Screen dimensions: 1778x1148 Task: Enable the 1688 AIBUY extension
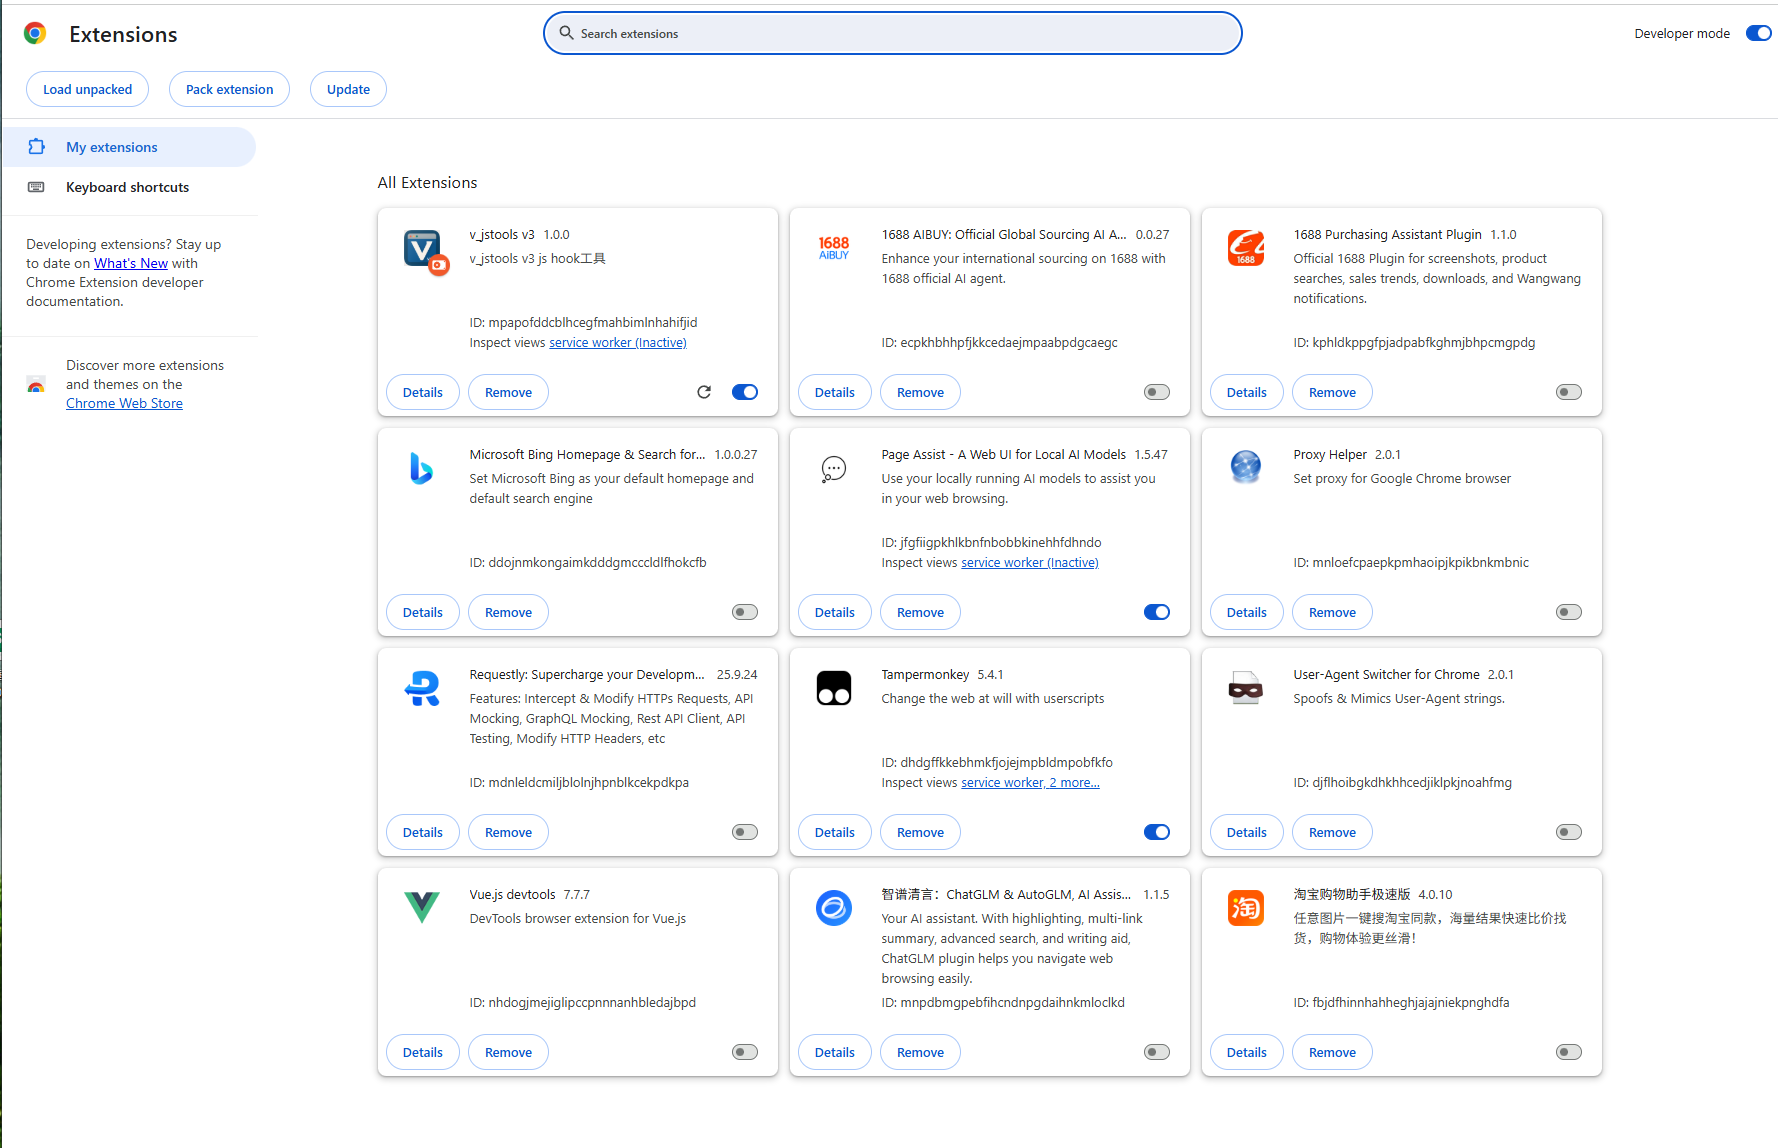1157,392
